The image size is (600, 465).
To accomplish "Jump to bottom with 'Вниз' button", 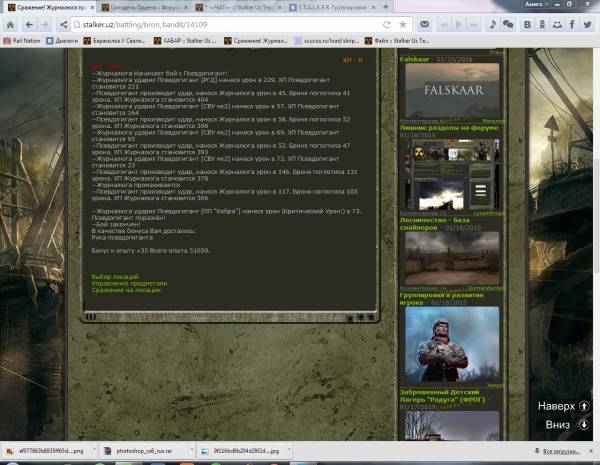I will pos(567,425).
